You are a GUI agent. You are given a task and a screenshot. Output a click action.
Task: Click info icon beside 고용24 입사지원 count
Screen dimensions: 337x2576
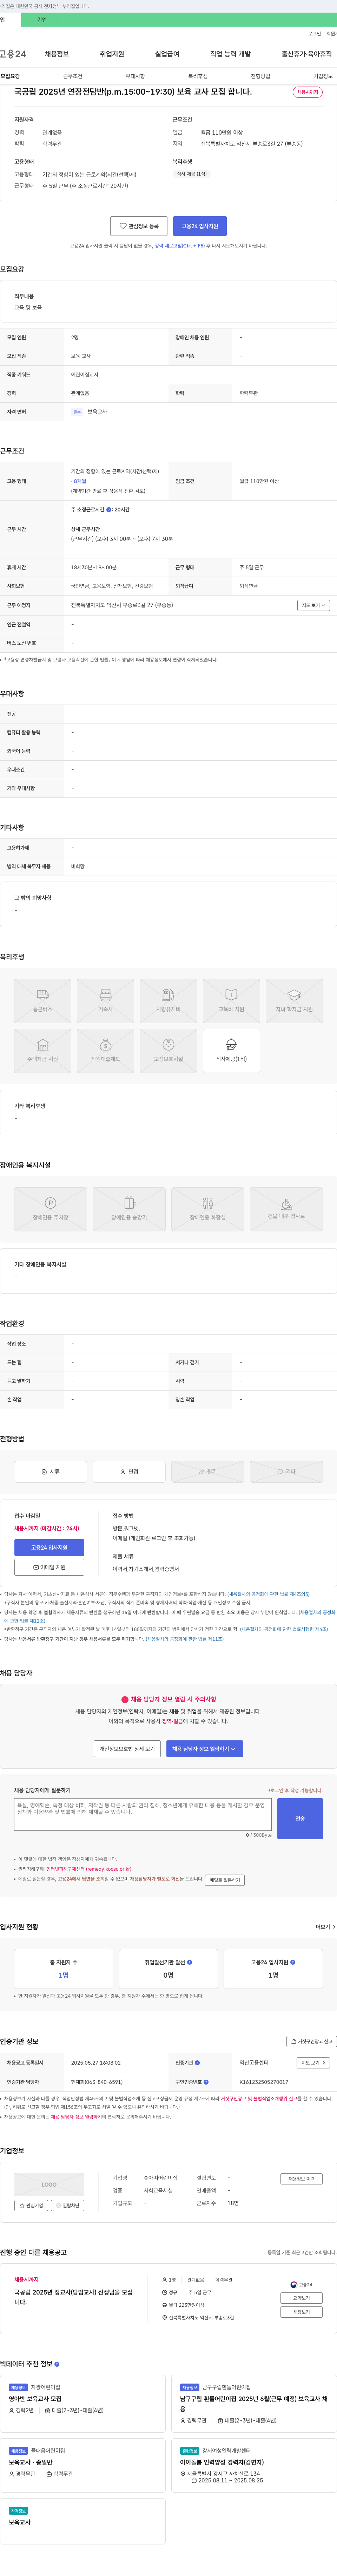coord(293,1962)
